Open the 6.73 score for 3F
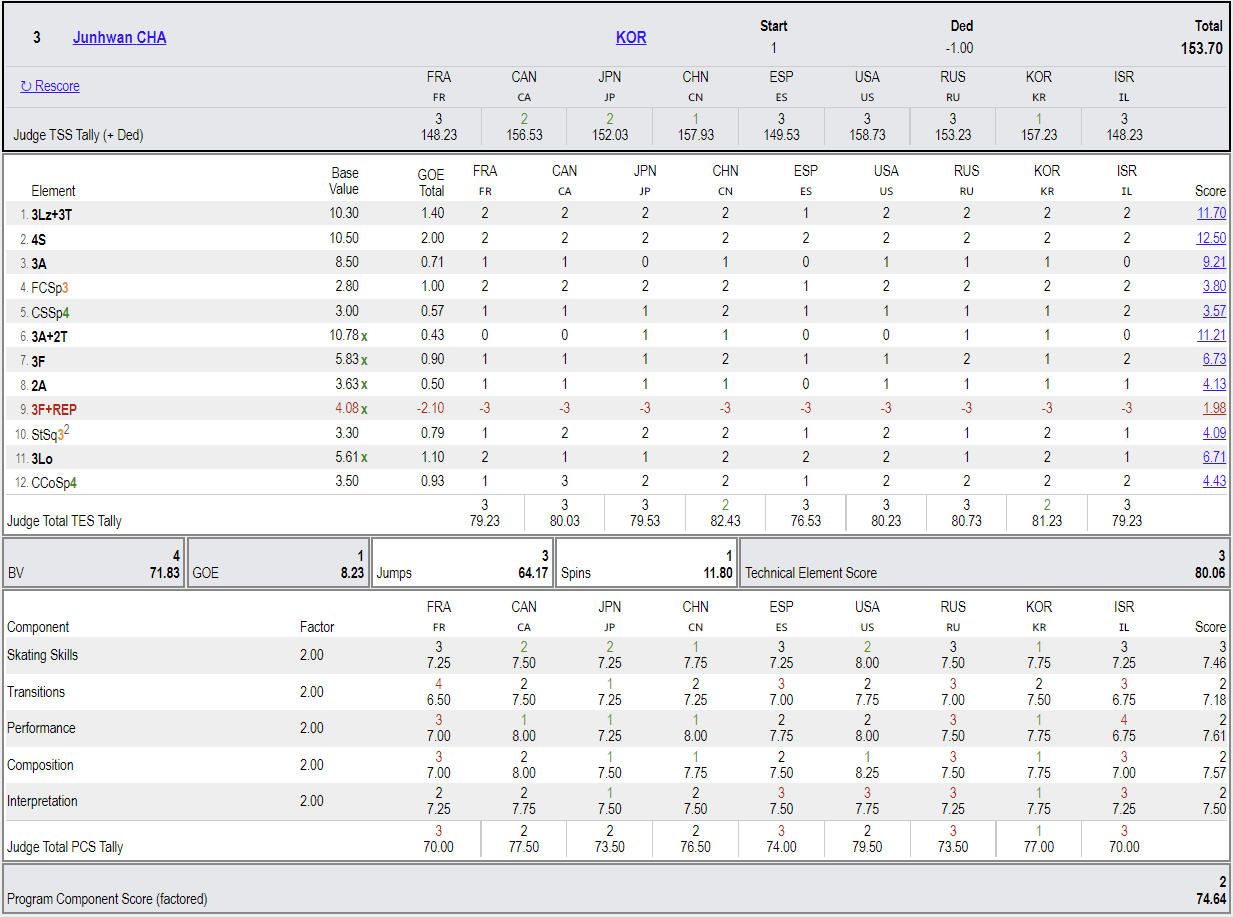Viewport: 1233px width, 917px height. pyautogui.click(x=1214, y=359)
